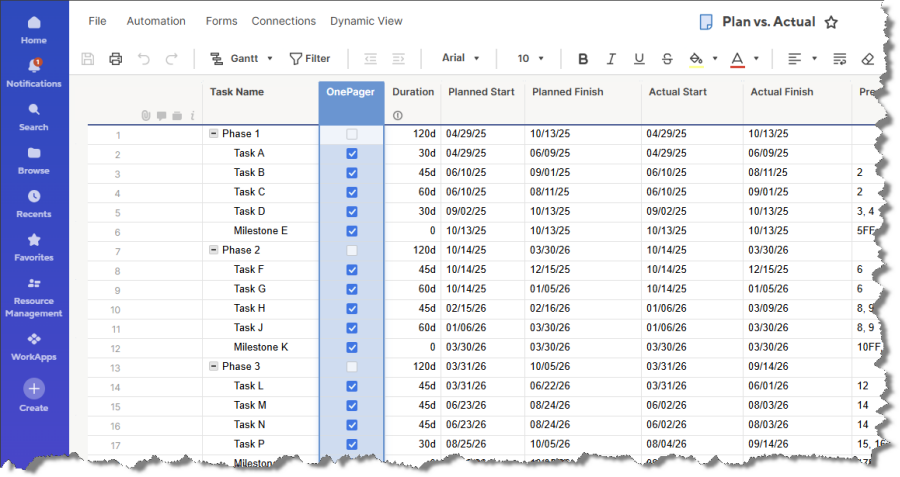Collapse the Phase 2 row
The image size is (900, 477).
[214, 250]
